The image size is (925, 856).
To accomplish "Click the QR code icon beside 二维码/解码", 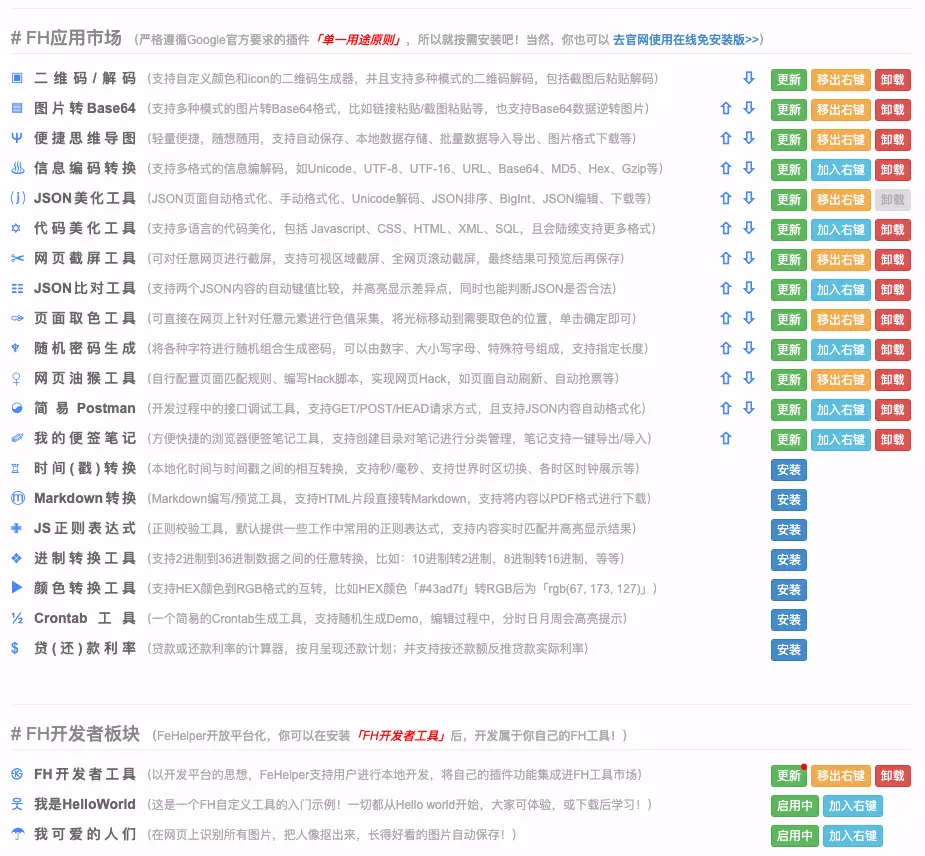I will click(17, 78).
